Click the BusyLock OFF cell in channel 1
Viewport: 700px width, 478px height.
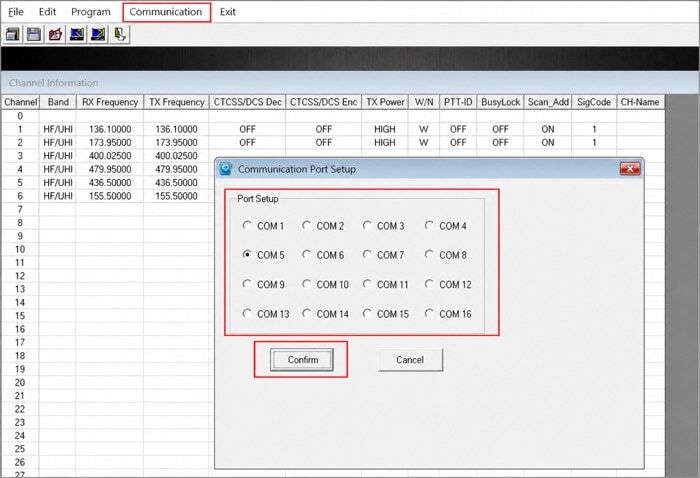tap(500, 129)
